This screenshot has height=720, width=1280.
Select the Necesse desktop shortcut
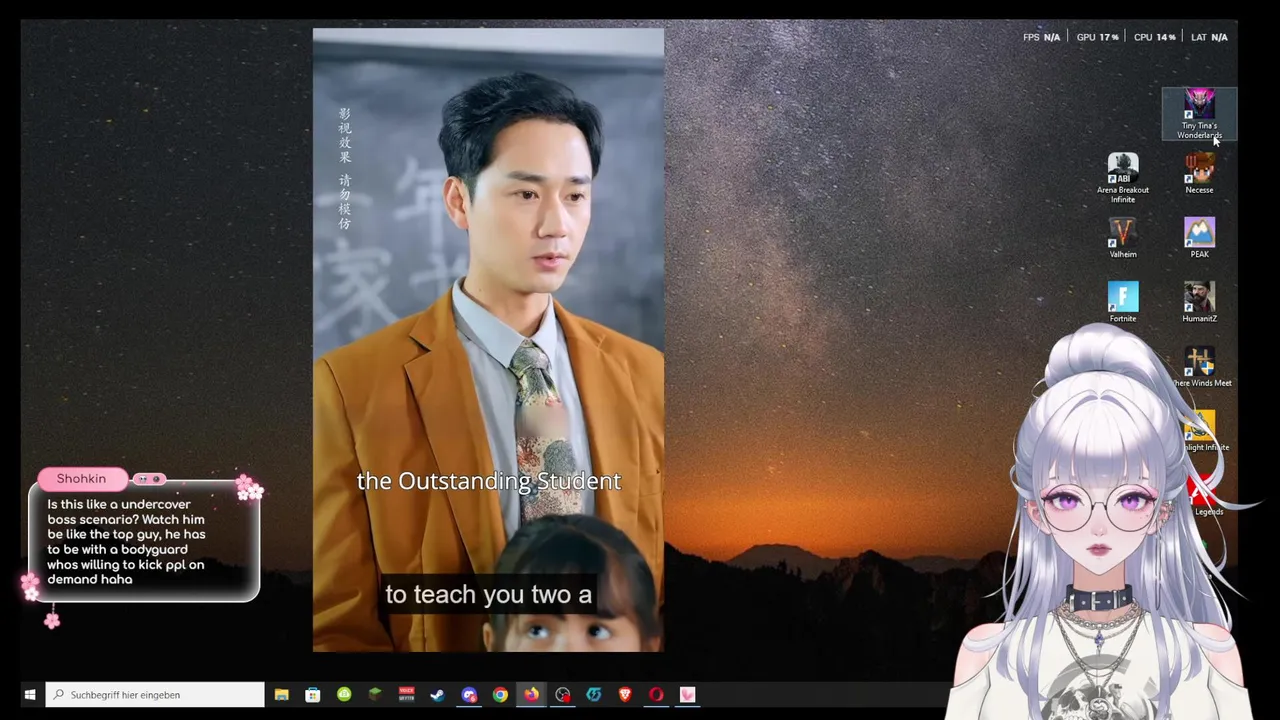click(1199, 174)
